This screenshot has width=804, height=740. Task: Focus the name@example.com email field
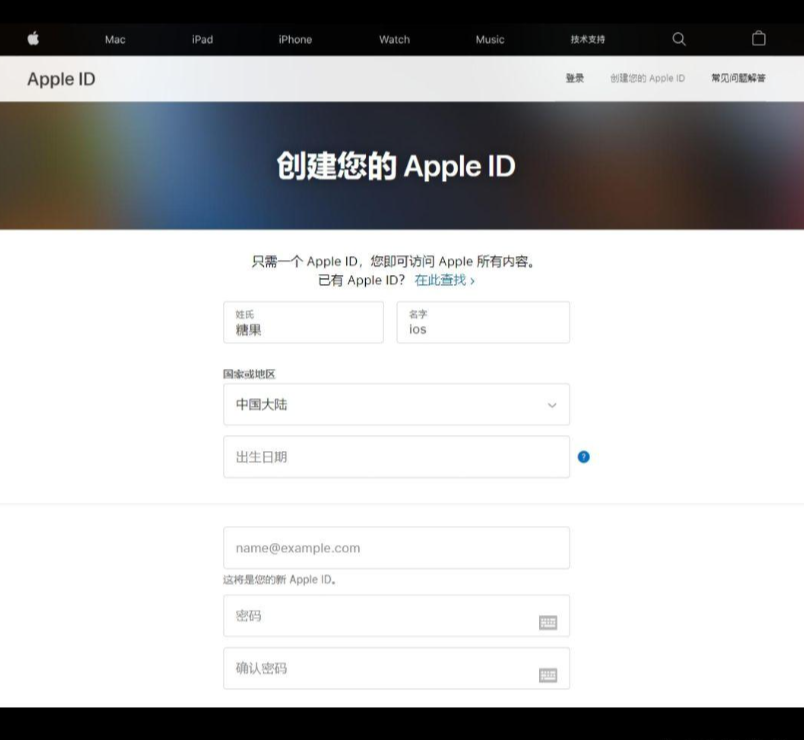click(x=396, y=548)
